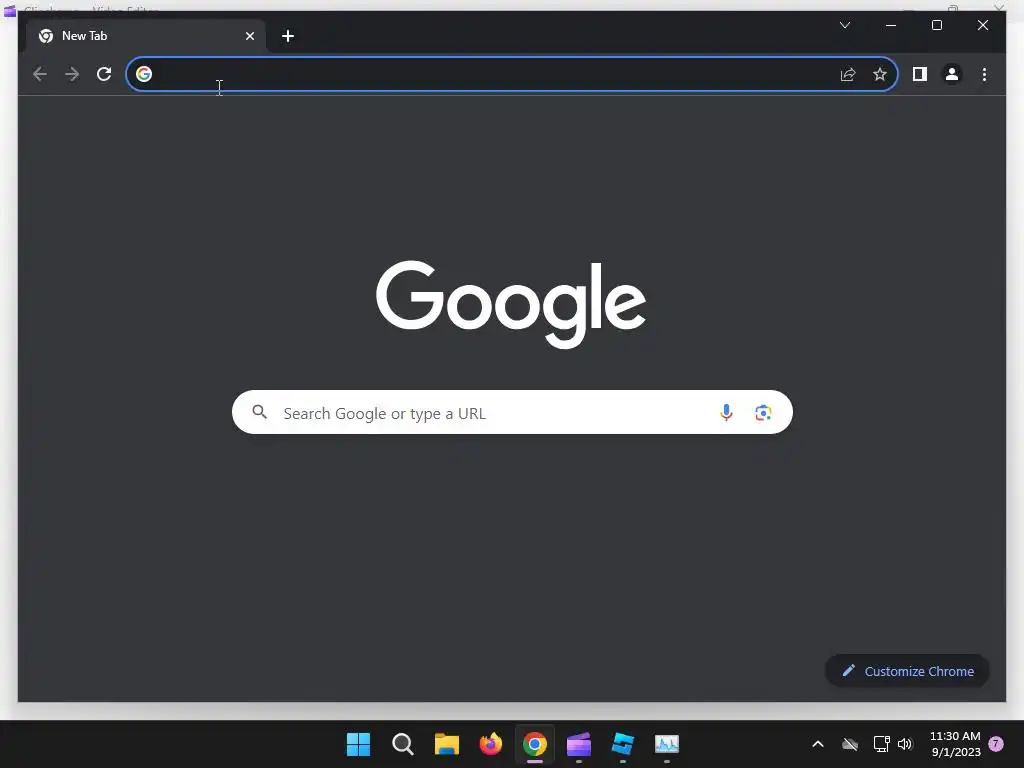This screenshot has height=768, width=1024.
Task: Open the monitor graph app in the taskbar
Action: (667, 744)
